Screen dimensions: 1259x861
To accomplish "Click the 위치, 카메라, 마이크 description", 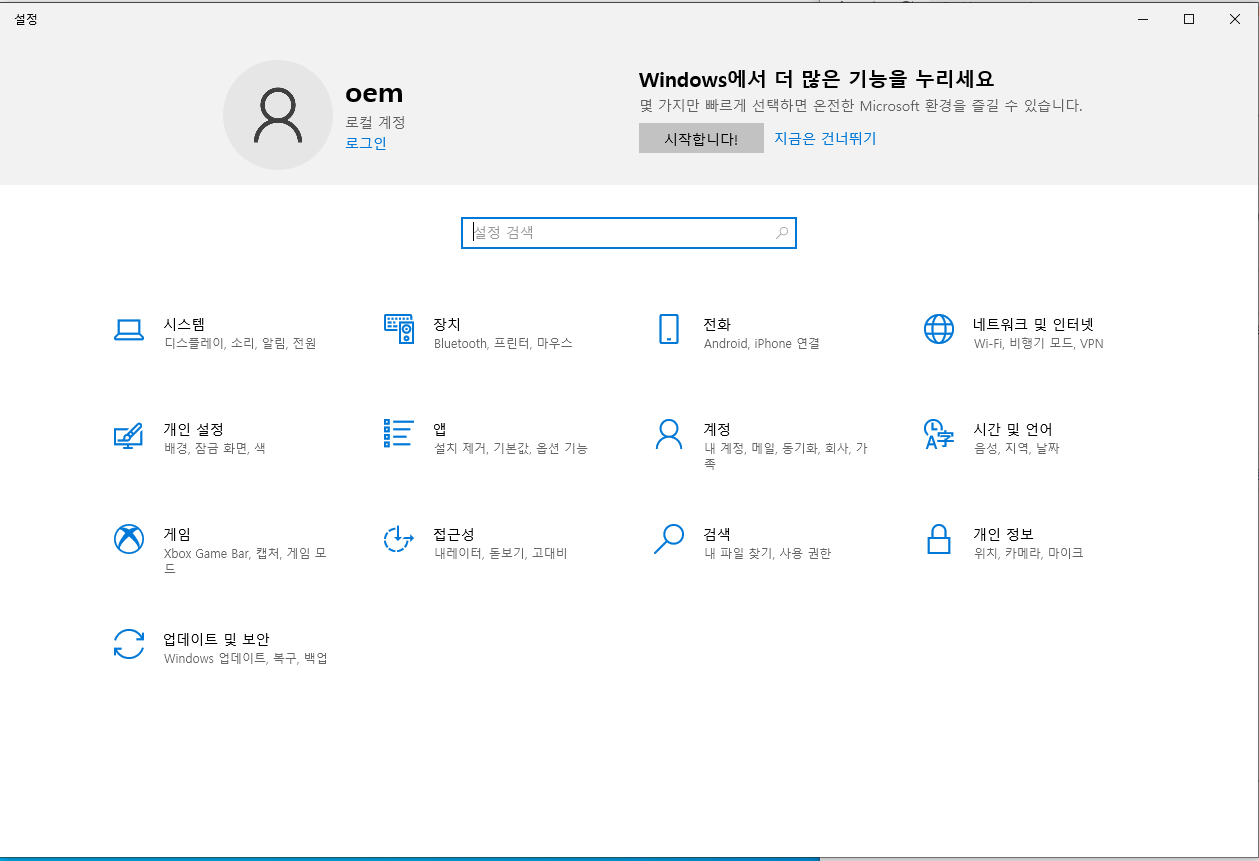I will pos(1029,554).
